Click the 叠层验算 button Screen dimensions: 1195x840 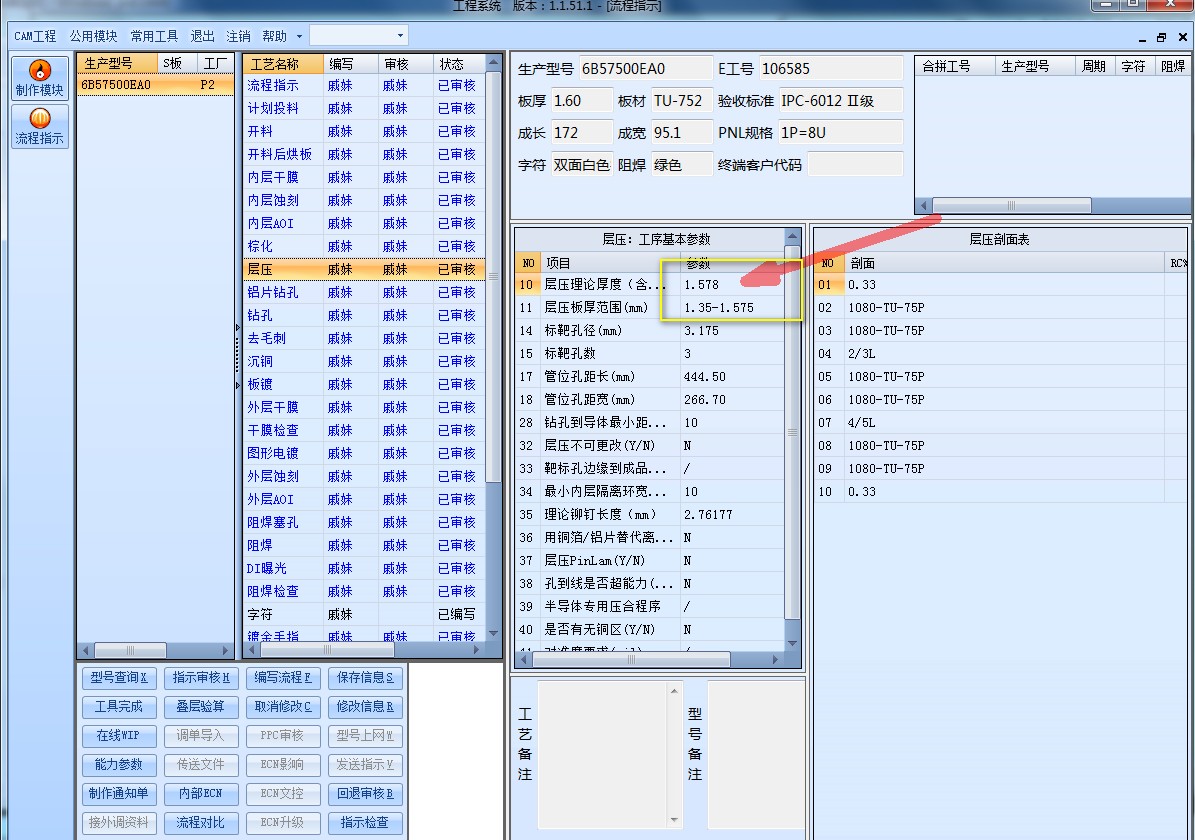pos(200,707)
